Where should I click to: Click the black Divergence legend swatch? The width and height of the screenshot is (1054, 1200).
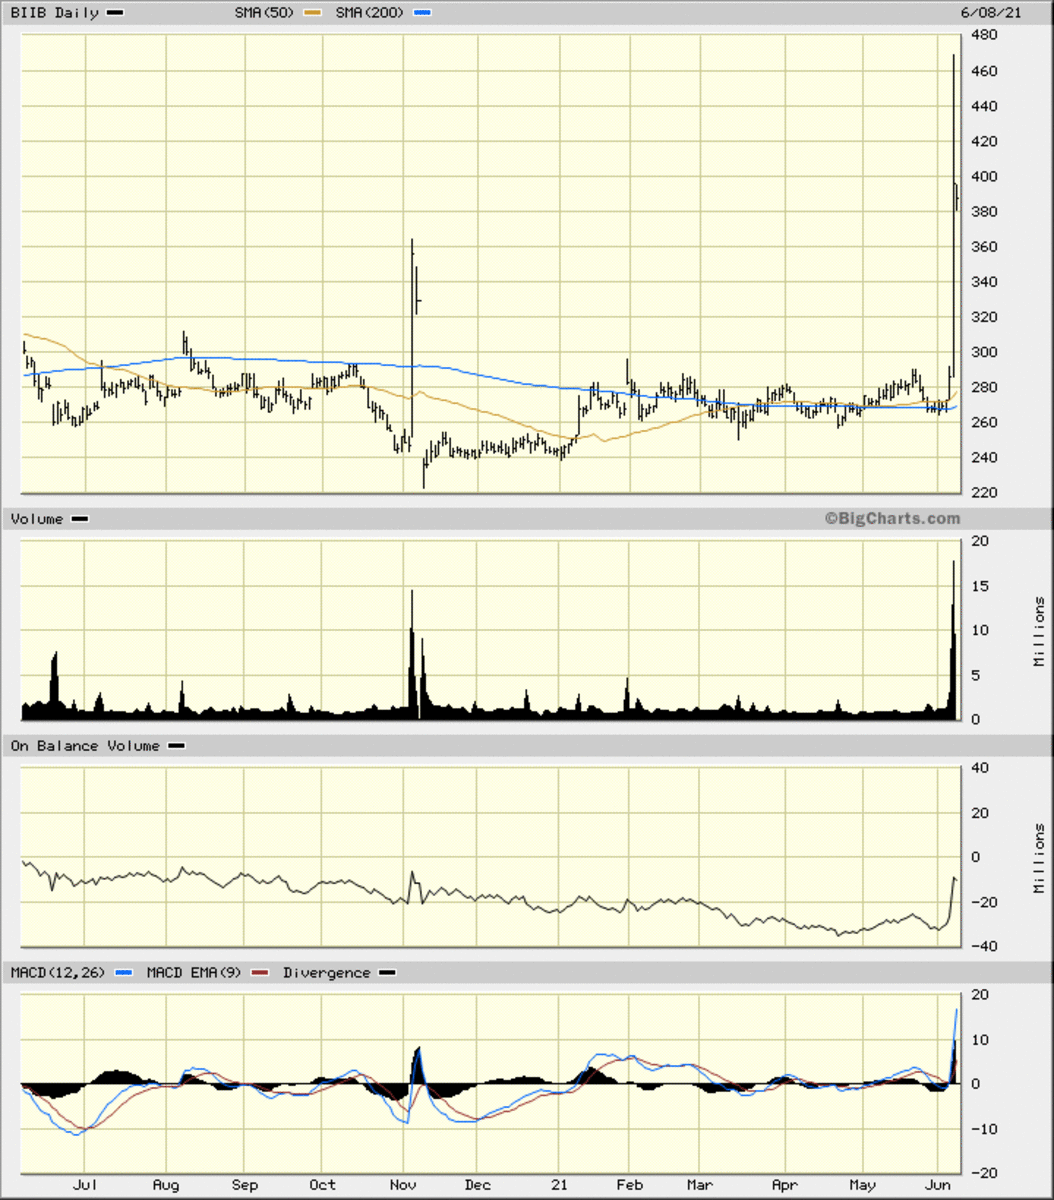386,973
